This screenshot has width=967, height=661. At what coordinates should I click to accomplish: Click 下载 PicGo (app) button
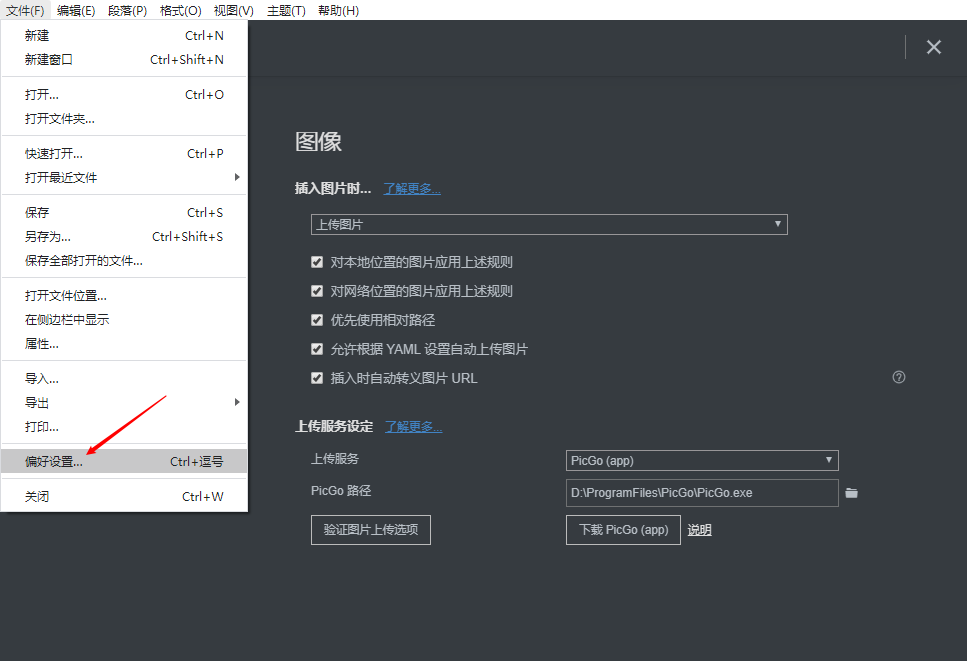(x=623, y=530)
